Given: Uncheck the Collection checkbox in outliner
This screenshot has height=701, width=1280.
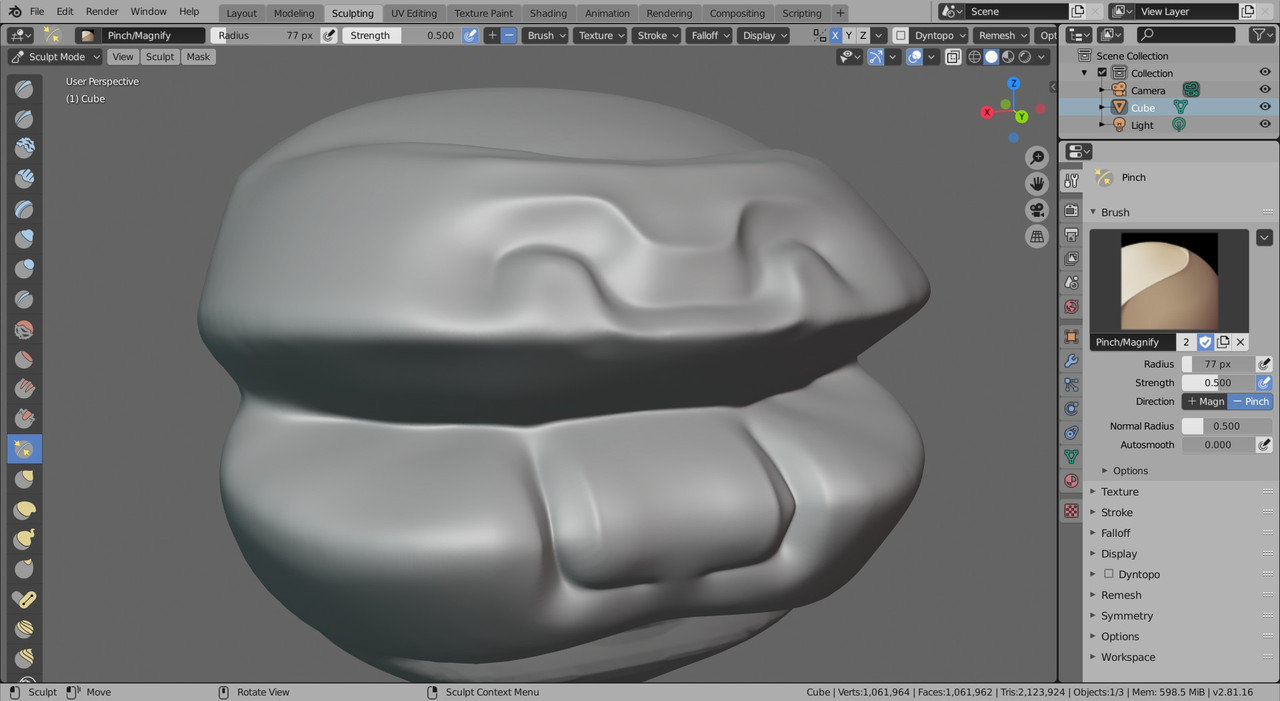Looking at the screenshot, I should (x=1102, y=73).
